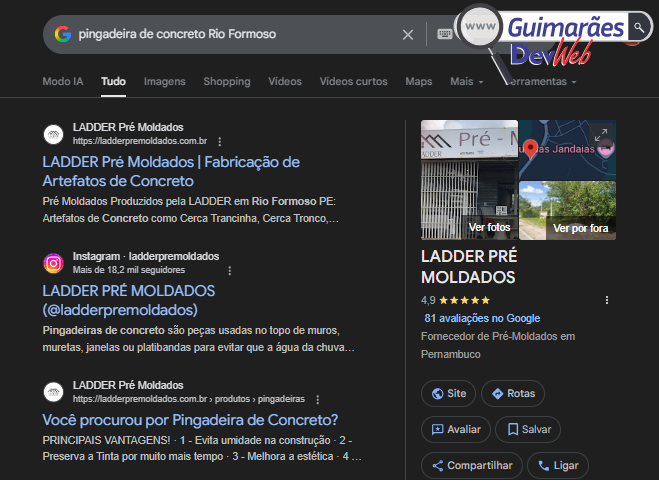Expand the Ferramentas dropdown
This screenshot has width=659, height=482.
click(x=541, y=81)
